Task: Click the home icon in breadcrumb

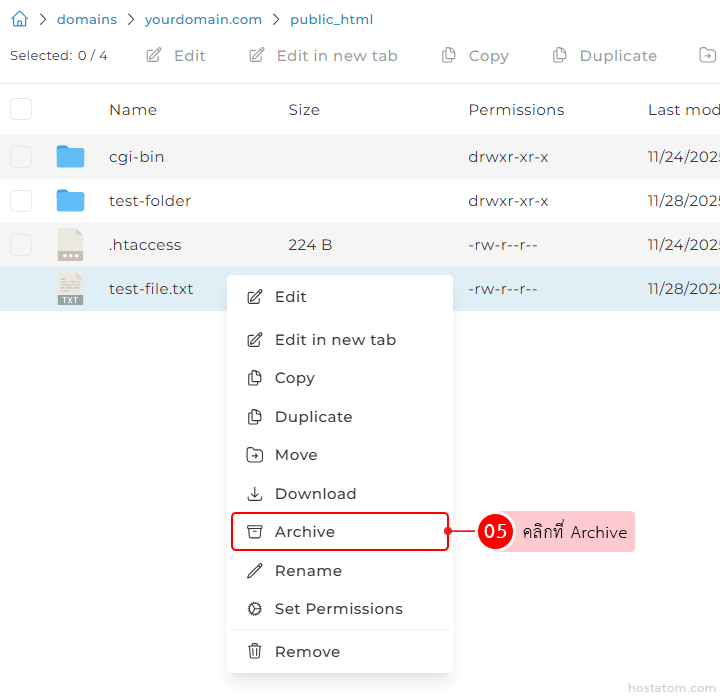Action: pos(19,19)
